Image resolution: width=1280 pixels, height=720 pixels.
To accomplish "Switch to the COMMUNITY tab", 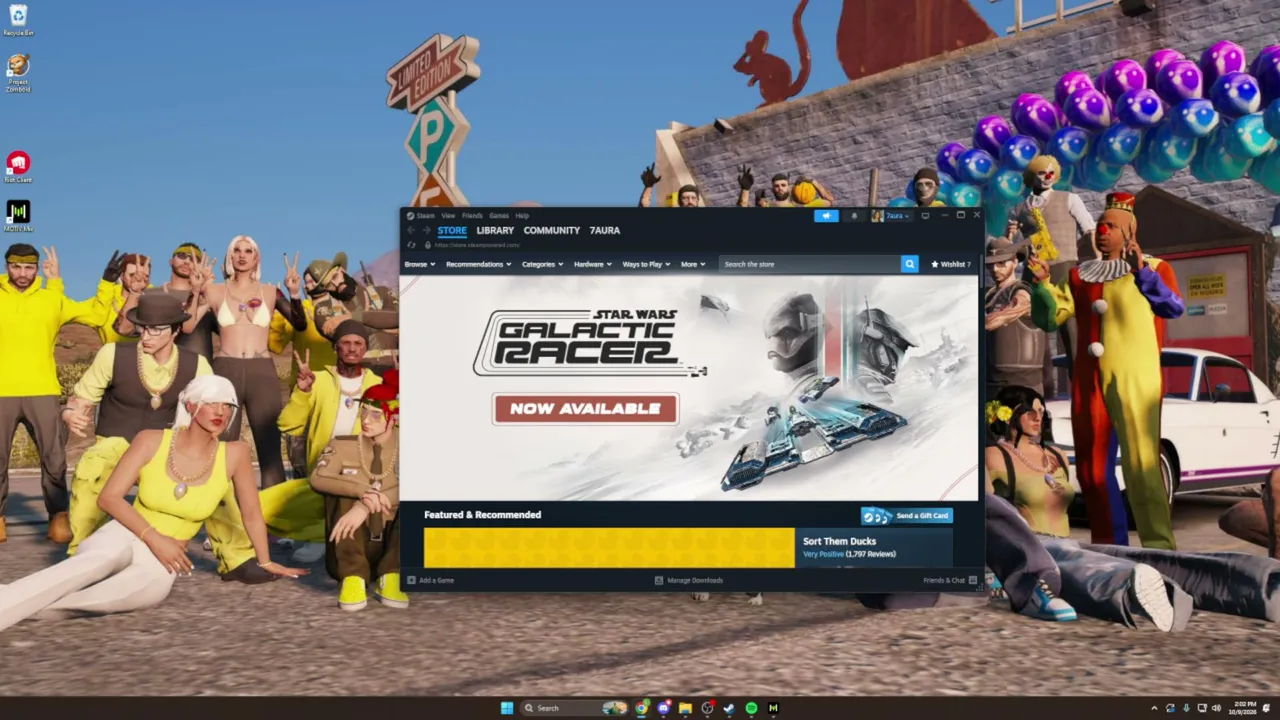I will 551,230.
